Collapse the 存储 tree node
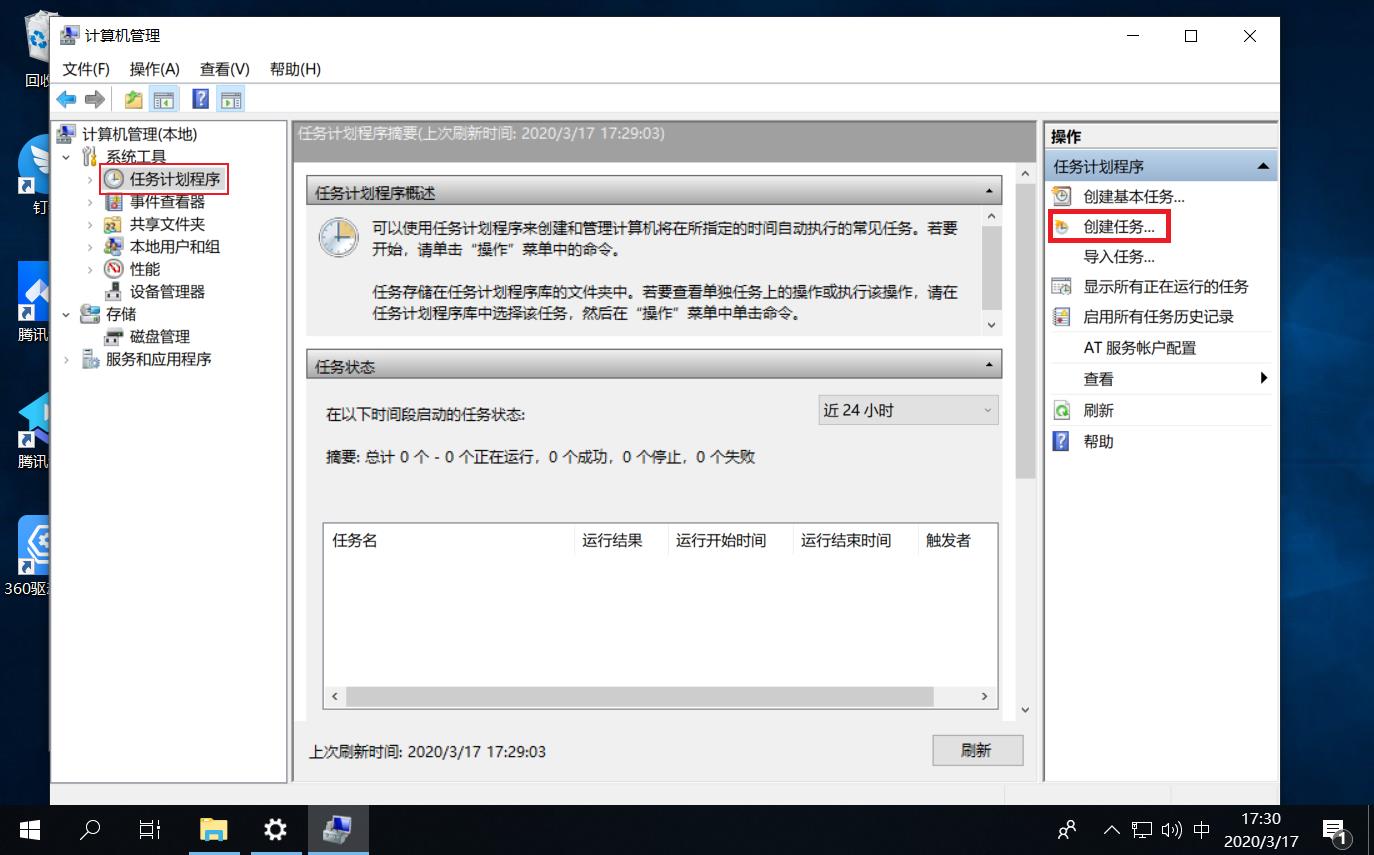This screenshot has height=855, width=1374. (66, 314)
